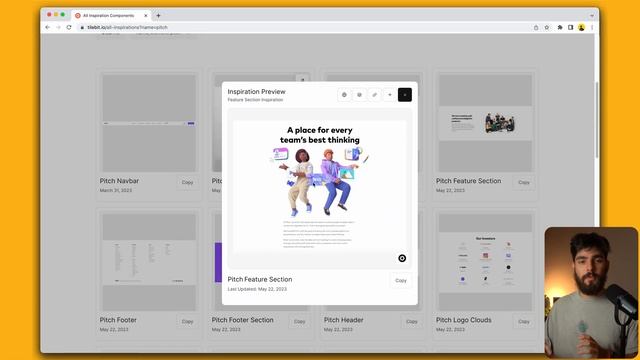This screenshot has height=360, width=640.
Task: Open the Pitch Navbar thumbnail
Action: point(149,123)
